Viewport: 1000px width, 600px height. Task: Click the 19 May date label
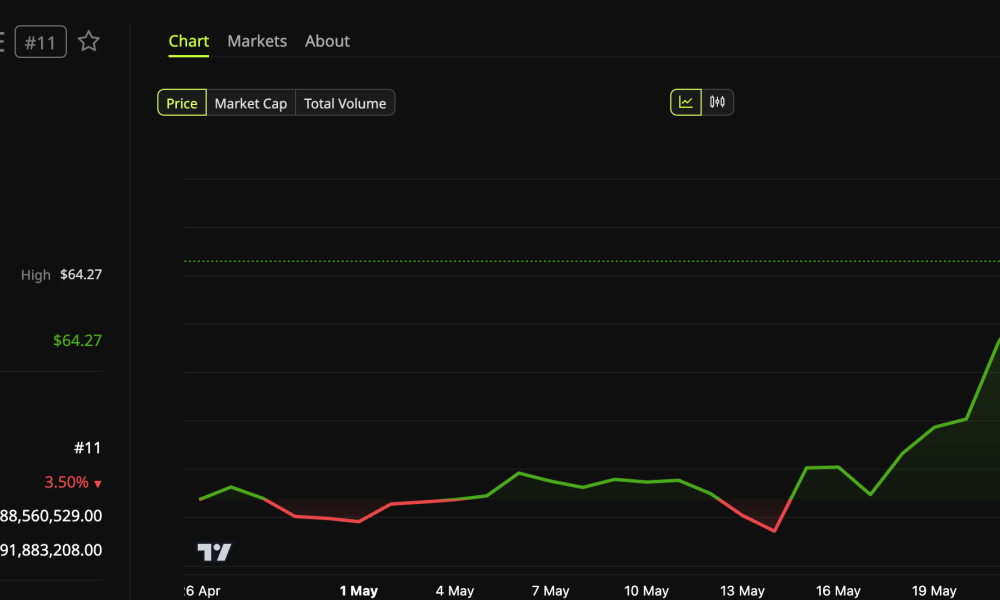(x=934, y=591)
